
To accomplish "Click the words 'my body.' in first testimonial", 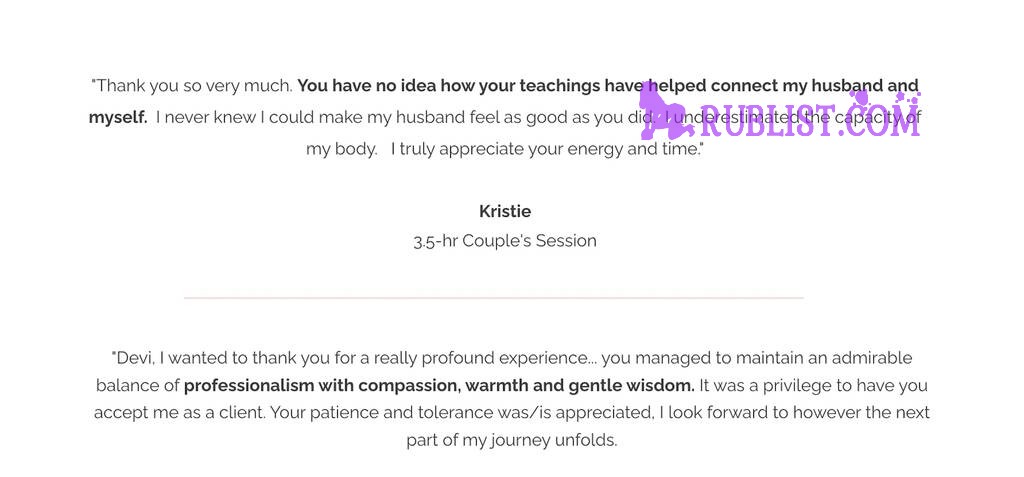I will [x=342, y=149].
